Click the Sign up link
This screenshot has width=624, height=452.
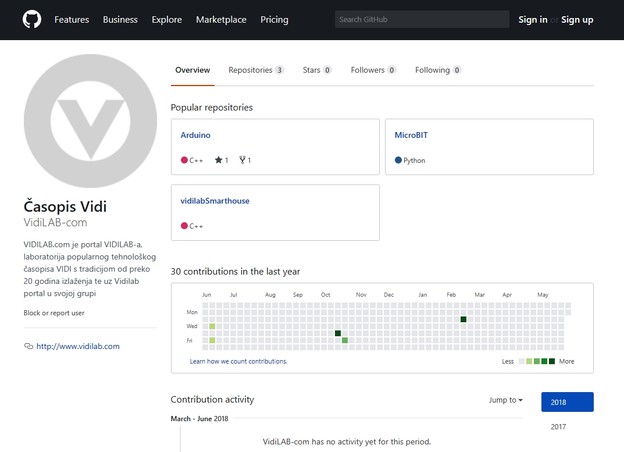click(577, 19)
